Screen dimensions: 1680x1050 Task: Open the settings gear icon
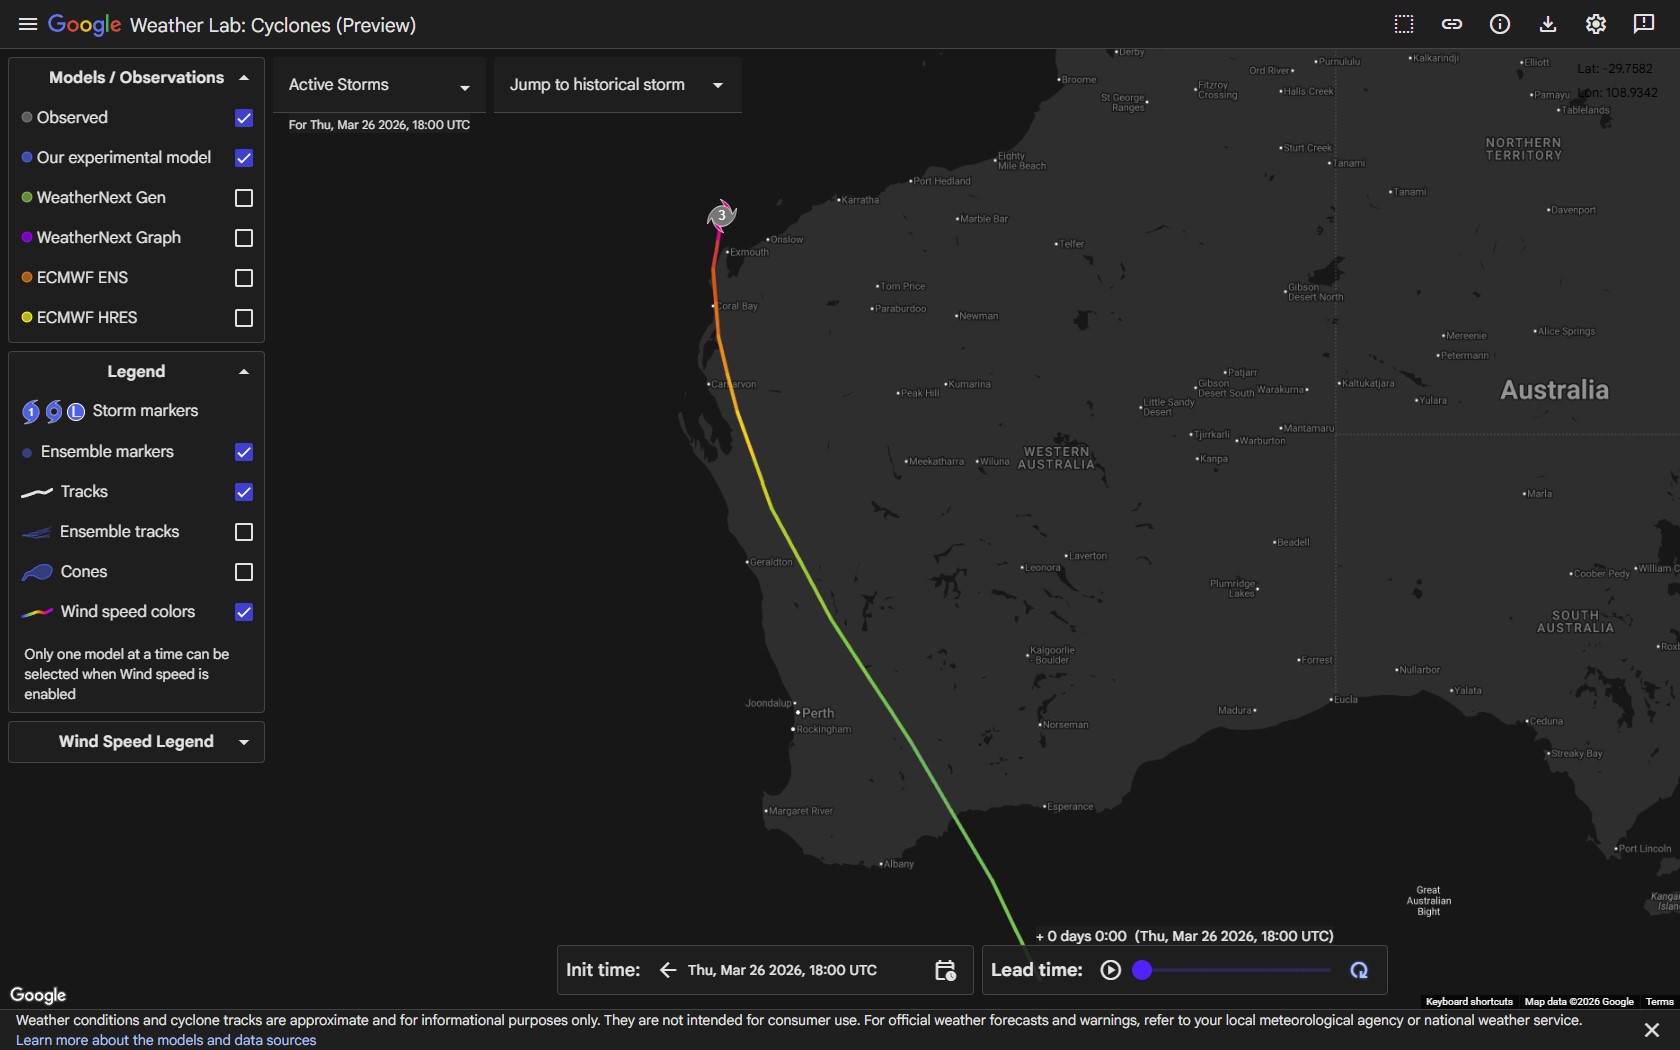coord(1596,24)
